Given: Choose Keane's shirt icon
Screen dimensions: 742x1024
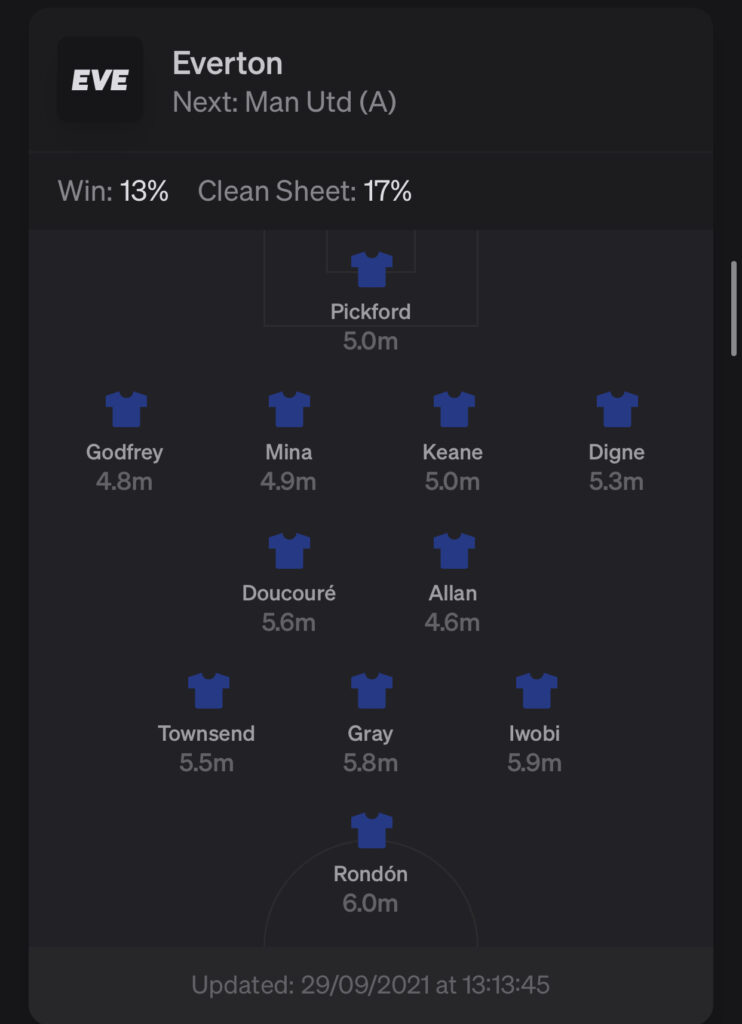Looking at the screenshot, I should click(x=454, y=409).
